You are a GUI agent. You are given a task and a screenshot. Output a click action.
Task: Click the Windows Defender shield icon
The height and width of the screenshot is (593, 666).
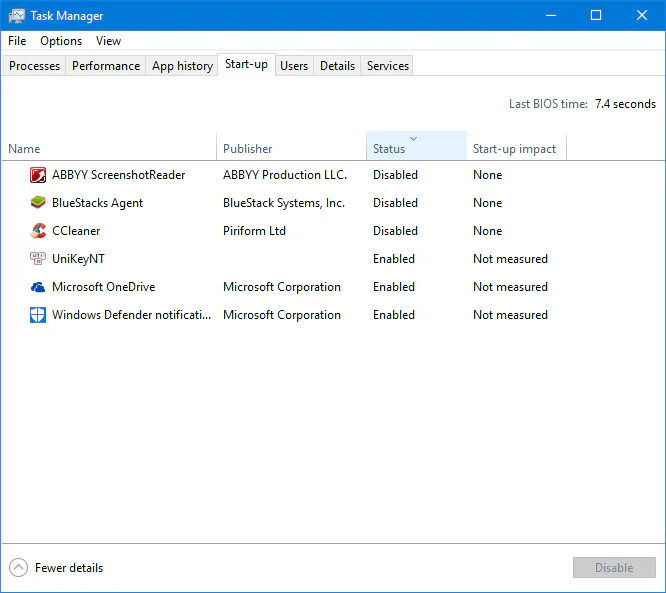(38, 315)
